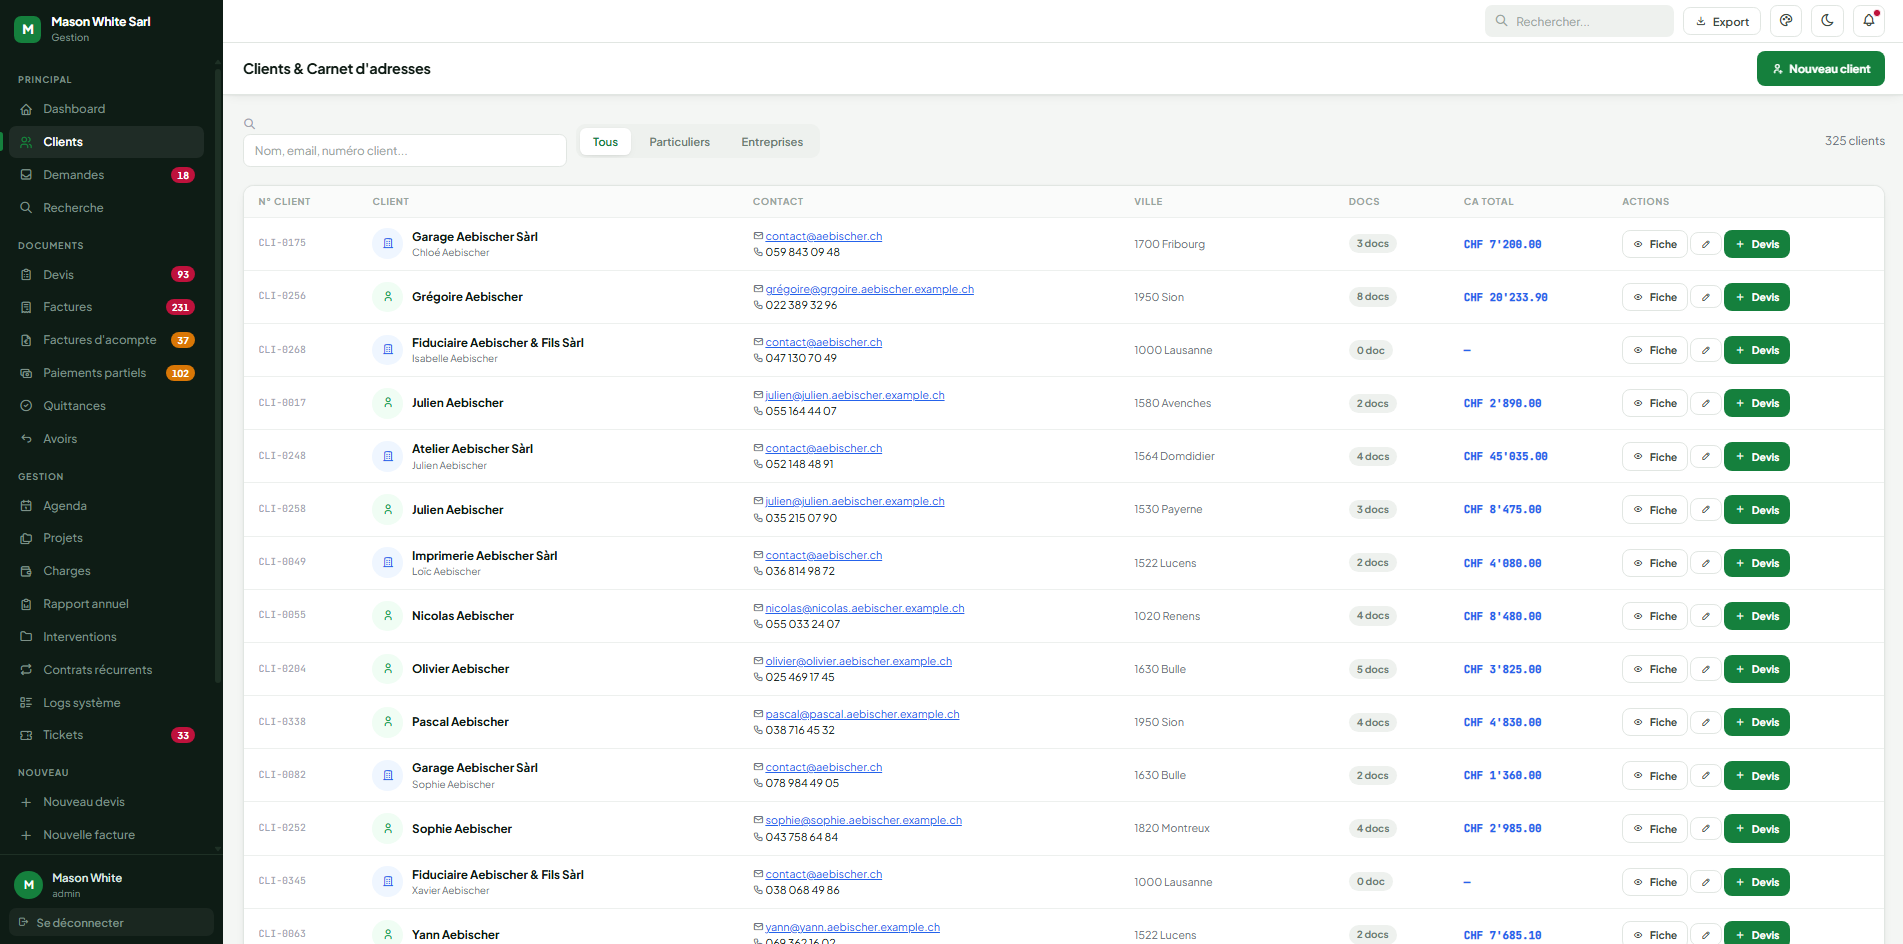Edit Atelier Aebischer Sàrl pencil icon

pyautogui.click(x=1706, y=457)
